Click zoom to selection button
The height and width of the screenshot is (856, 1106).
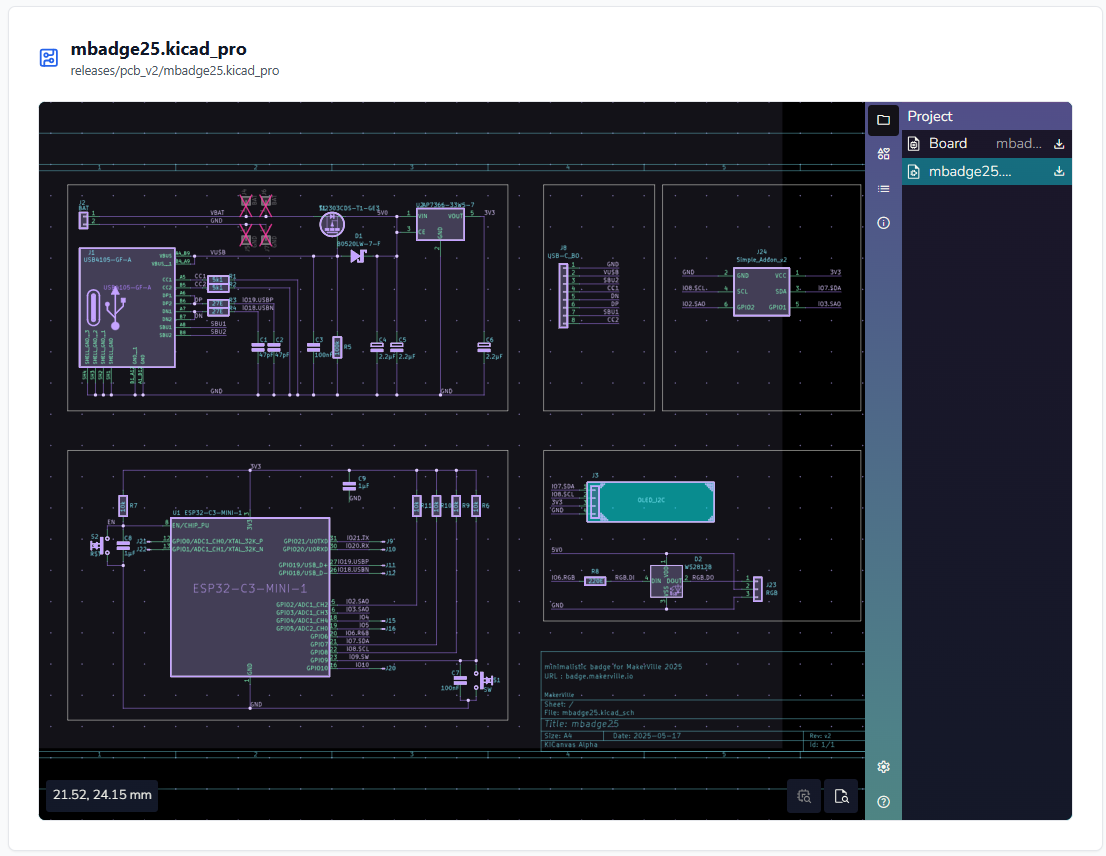coord(804,796)
